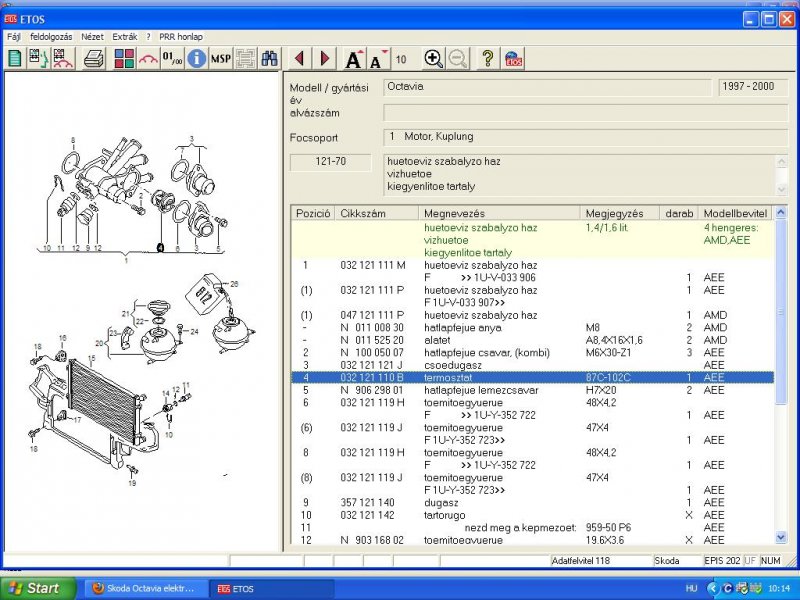Open help with yellow question mark icon
This screenshot has height=600, width=800.
(488, 58)
